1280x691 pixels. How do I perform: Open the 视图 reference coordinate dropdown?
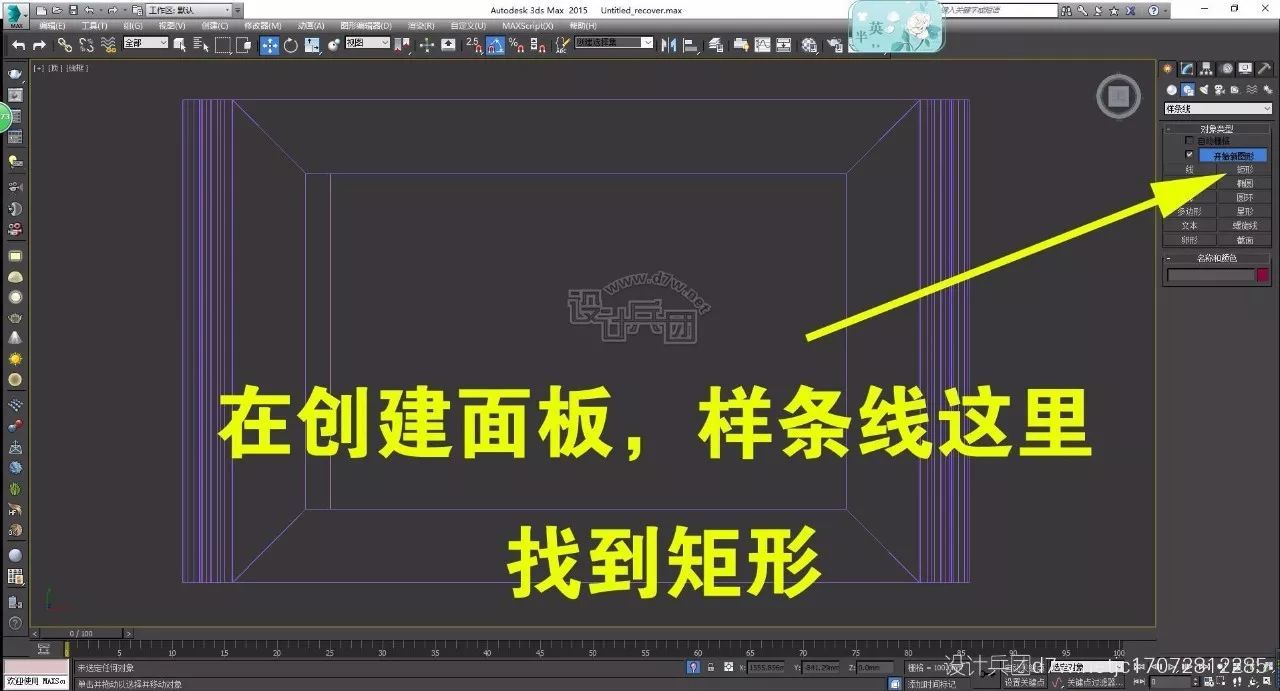coord(367,44)
